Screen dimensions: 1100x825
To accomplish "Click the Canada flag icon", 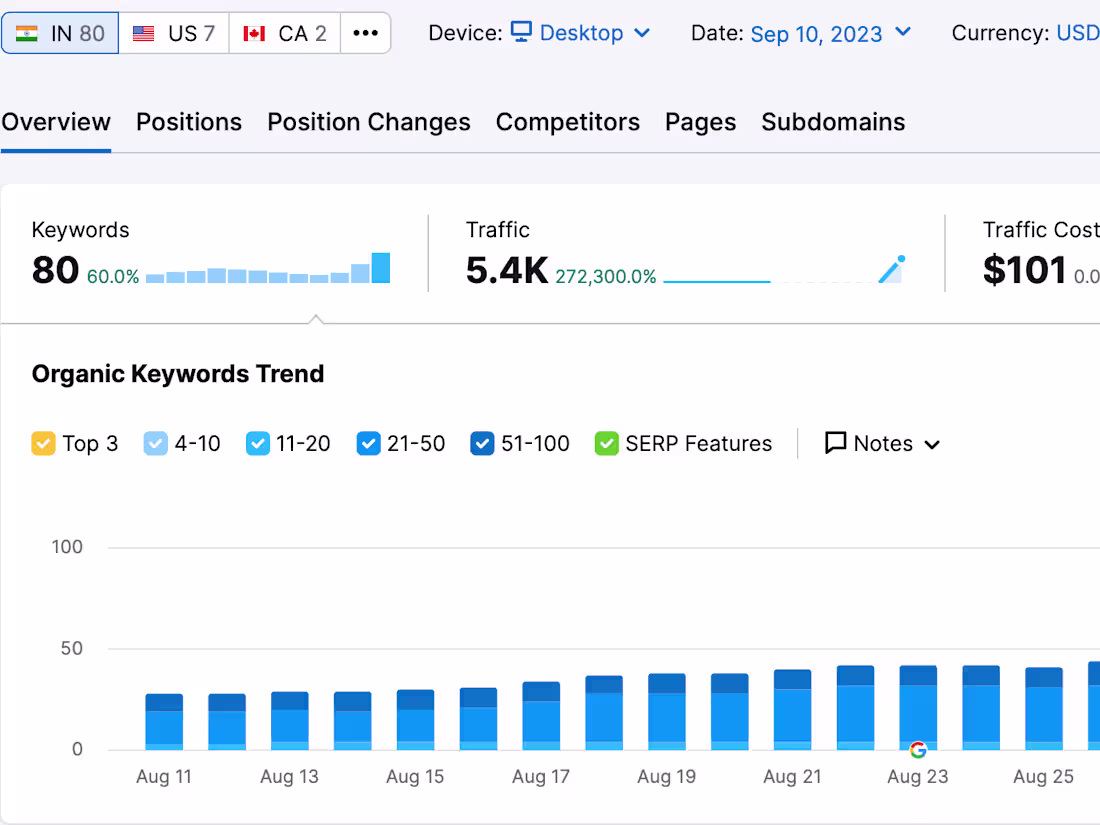I will coord(253,32).
